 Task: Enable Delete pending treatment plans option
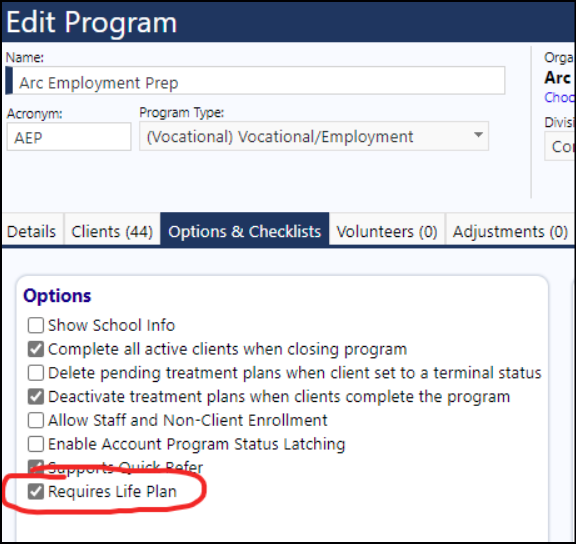point(36,373)
